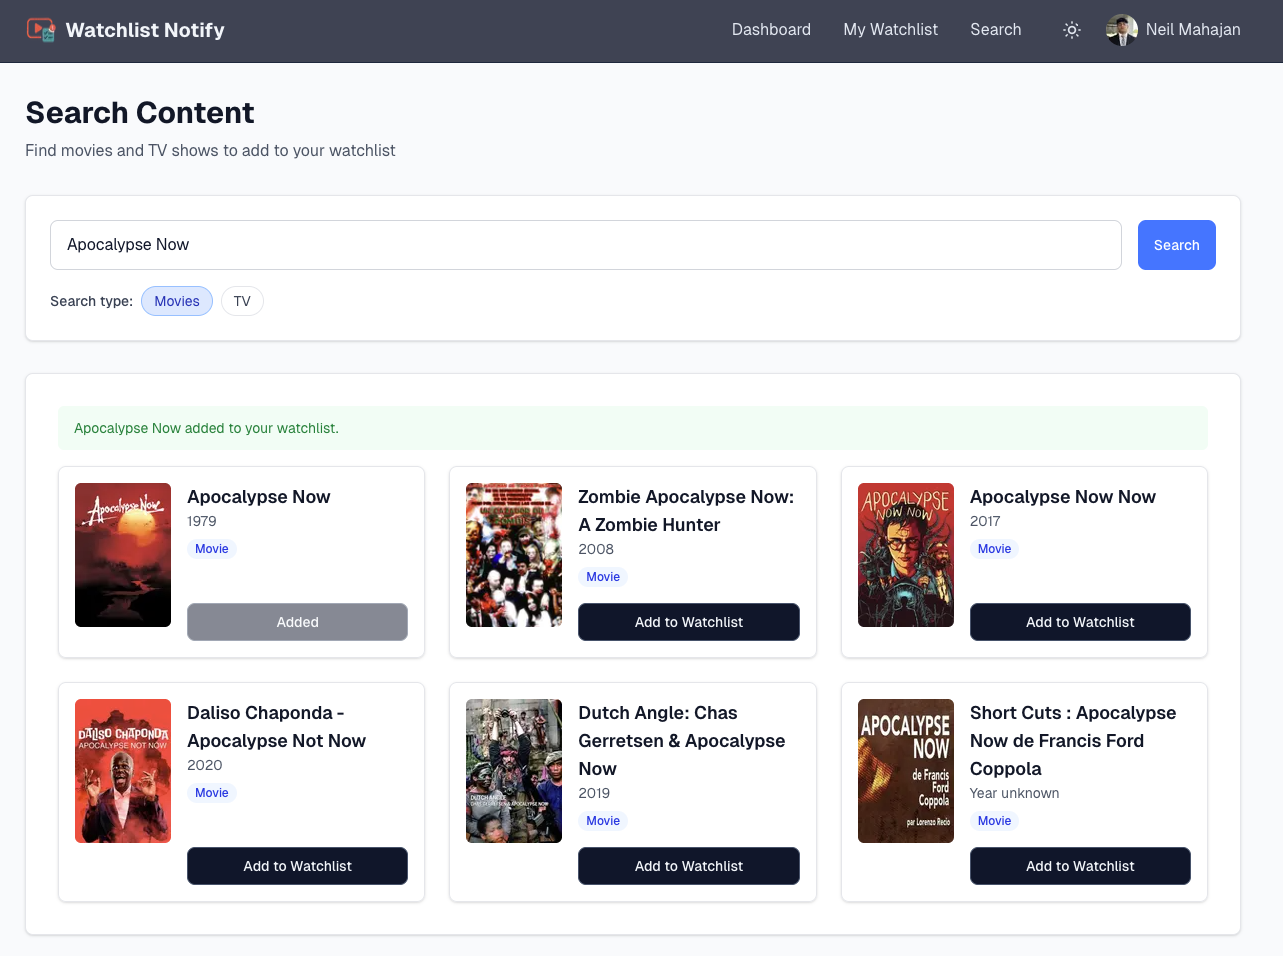Select the Movies search type filter
The width and height of the screenshot is (1283, 956).
[176, 301]
